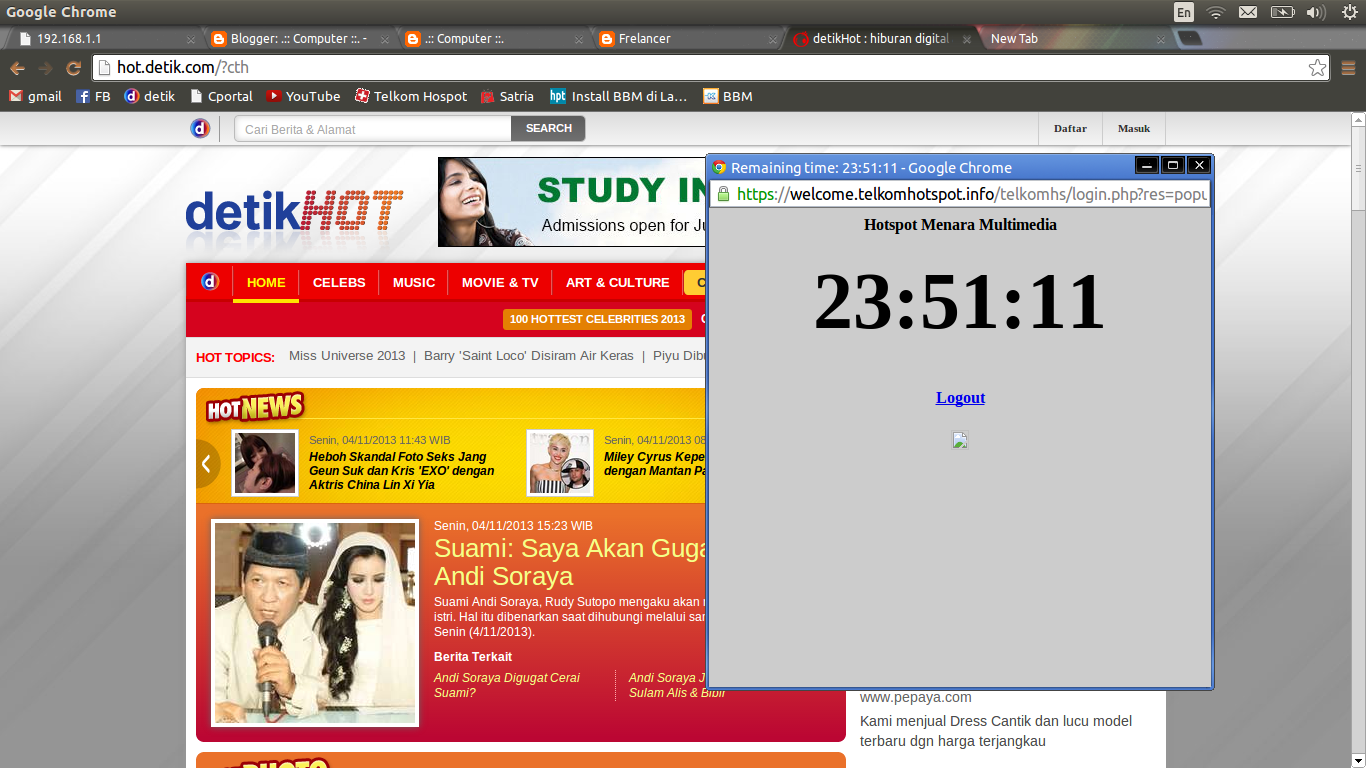Click the Jang Geun Suk news thumbnail
This screenshot has height=768, width=1366.
pos(265,462)
